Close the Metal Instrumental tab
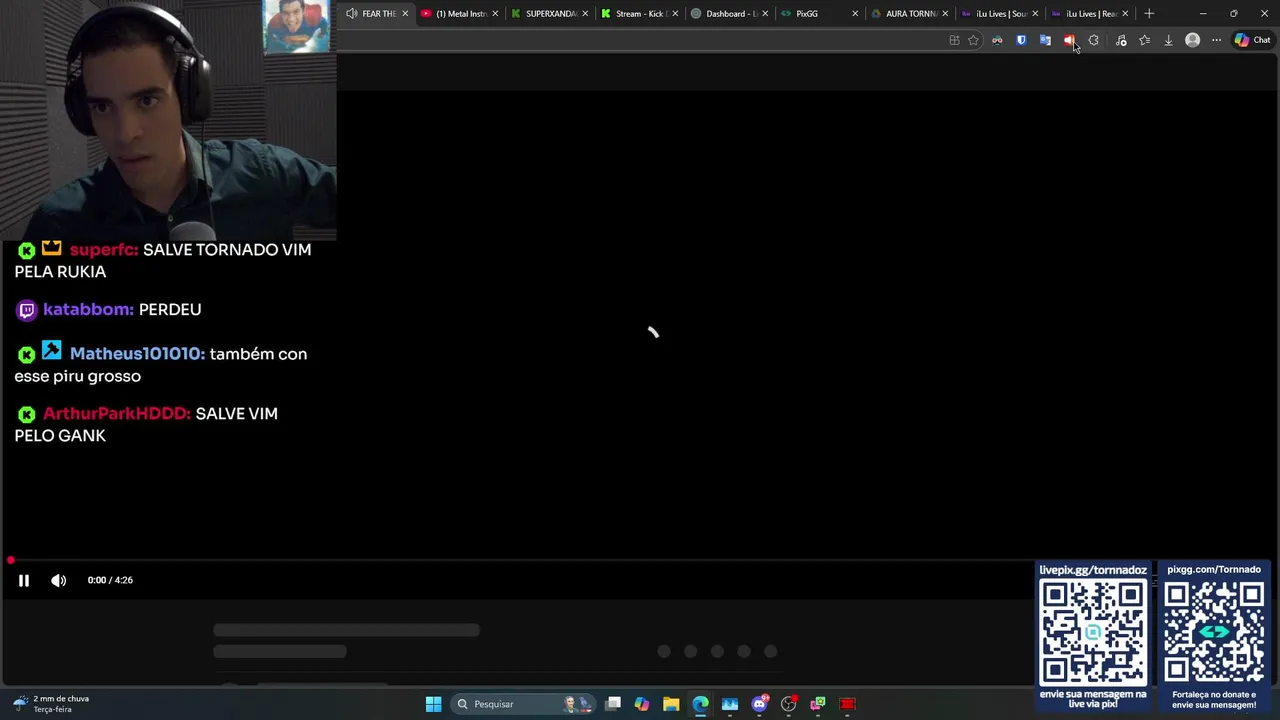Viewport: 1280px width, 720px height. [x=495, y=14]
